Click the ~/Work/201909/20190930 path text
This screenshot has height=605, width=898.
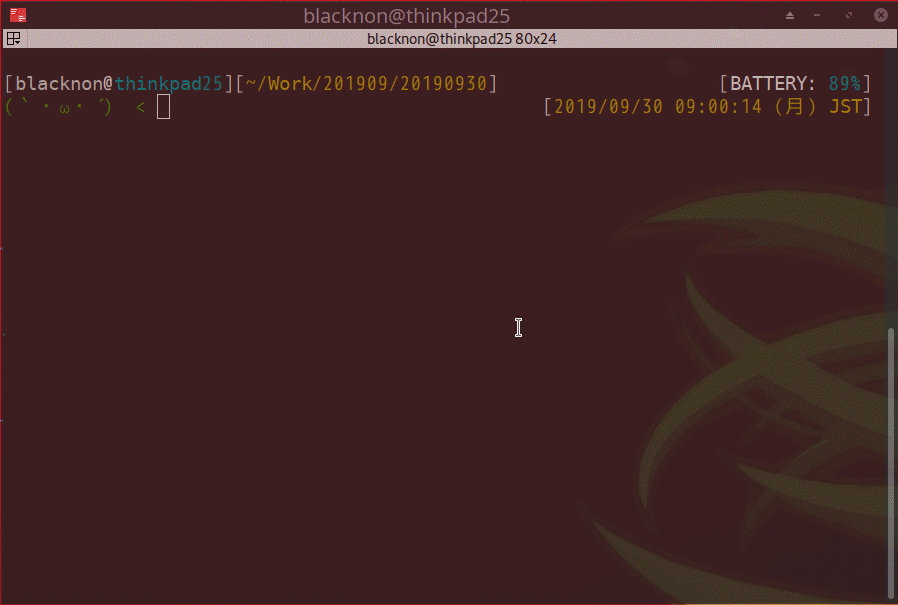tap(366, 84)
